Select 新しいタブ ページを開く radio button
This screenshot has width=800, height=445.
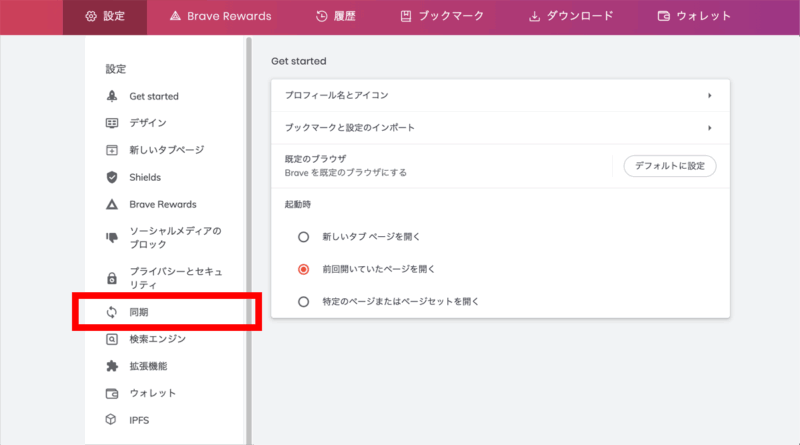[x=304, y=237]
